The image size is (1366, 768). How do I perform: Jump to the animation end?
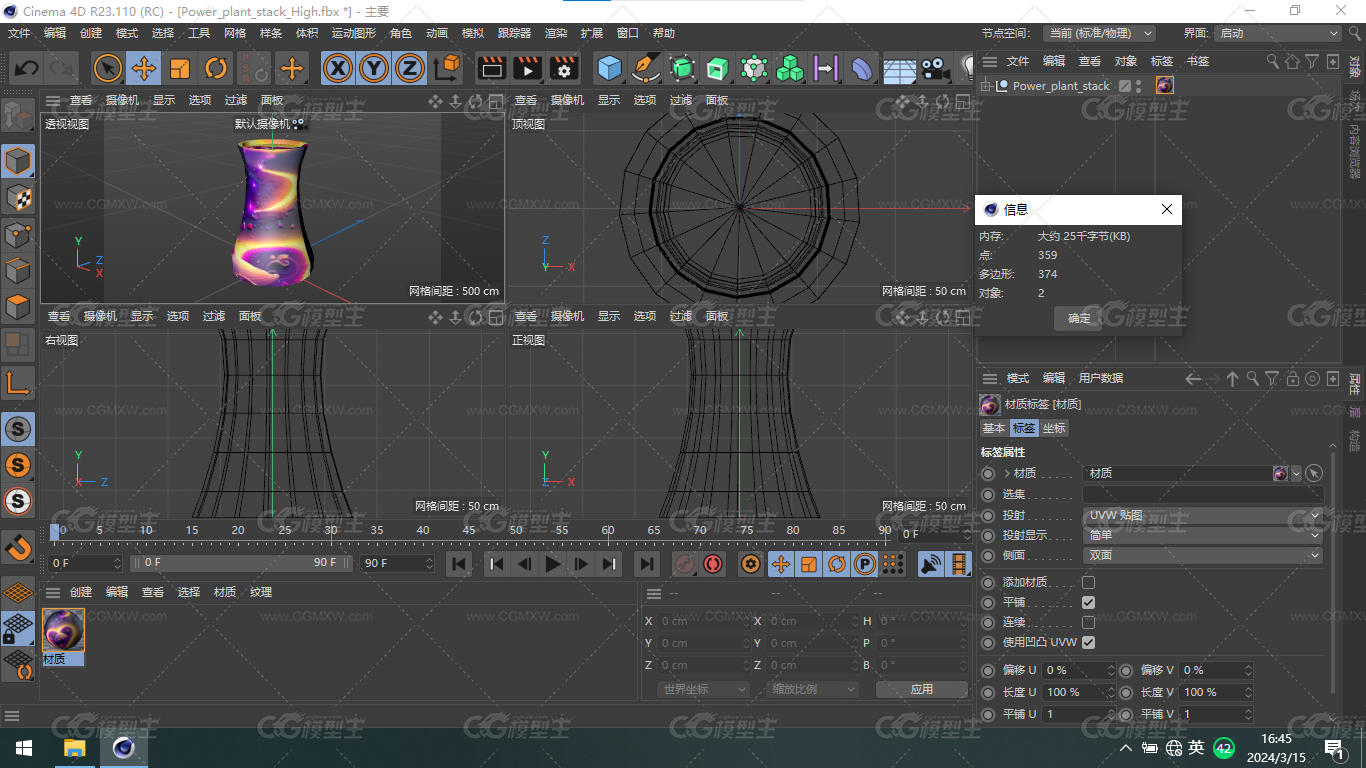647,564
